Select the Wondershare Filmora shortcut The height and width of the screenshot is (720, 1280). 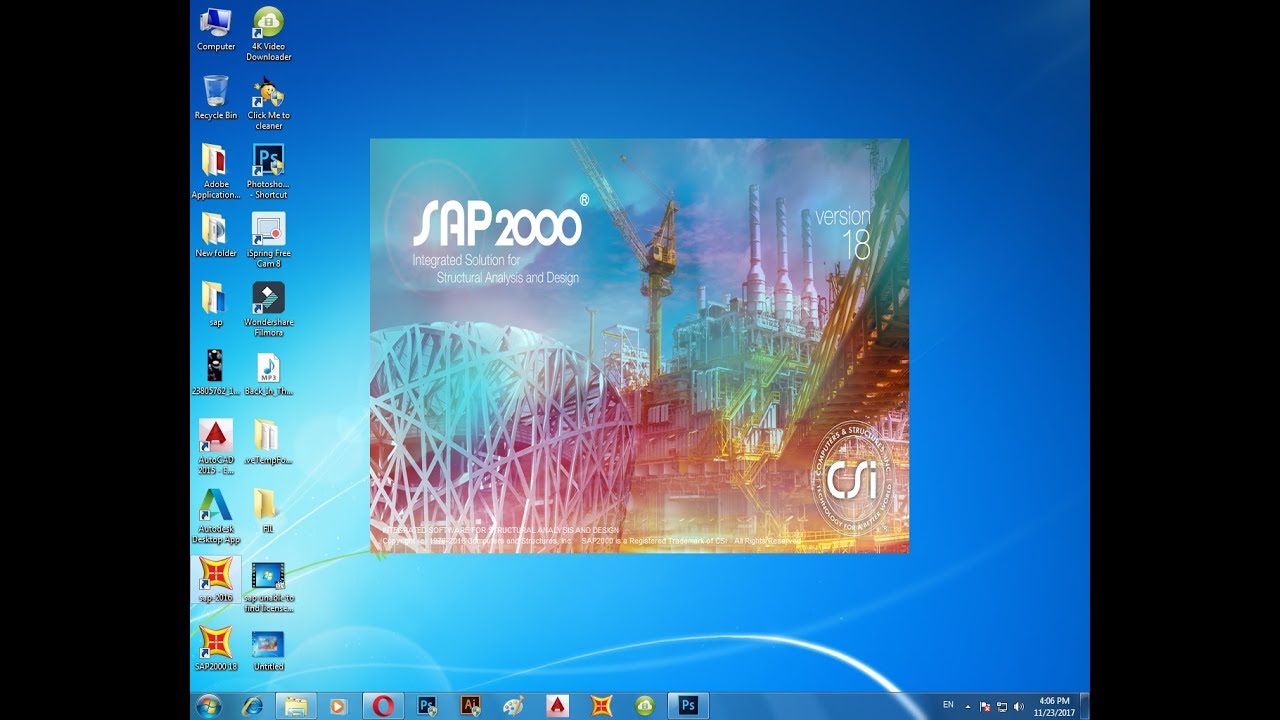(268, 309)
